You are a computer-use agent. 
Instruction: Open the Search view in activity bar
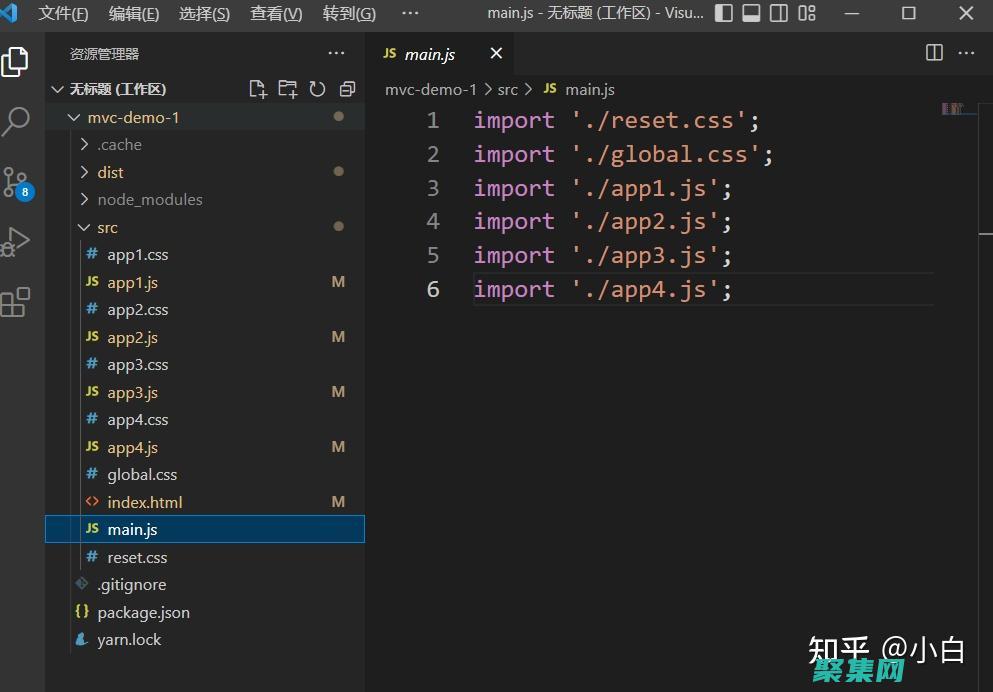[x=15, y=121]
